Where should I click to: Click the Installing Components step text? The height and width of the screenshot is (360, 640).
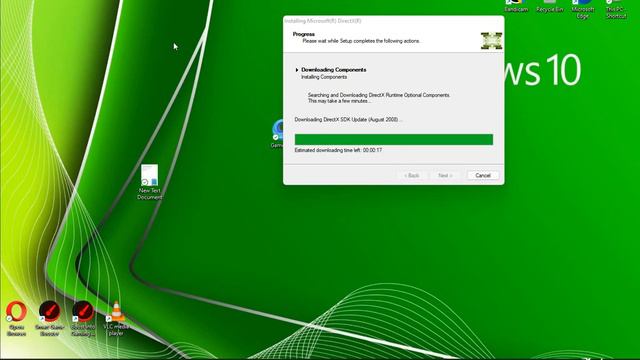click(324, 77)
